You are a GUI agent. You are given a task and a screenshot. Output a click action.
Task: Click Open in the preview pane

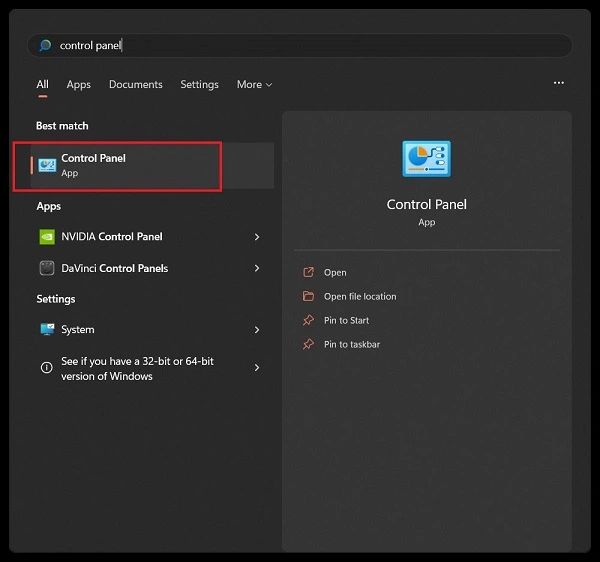coord(335,272)
